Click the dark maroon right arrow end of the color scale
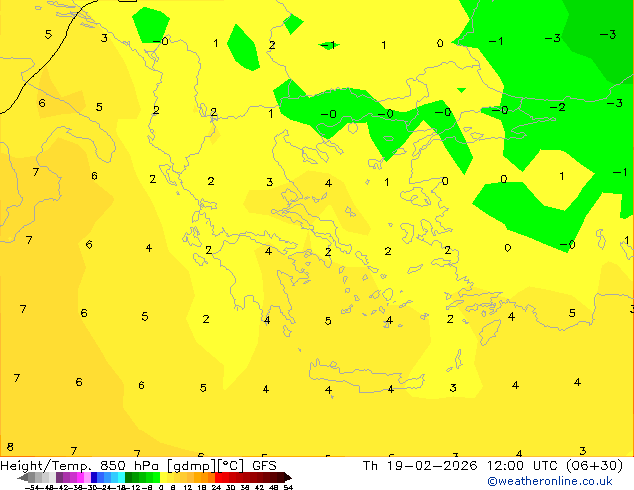Image resolution: width=634 pixels, height=490 pixels. [288, 477]
